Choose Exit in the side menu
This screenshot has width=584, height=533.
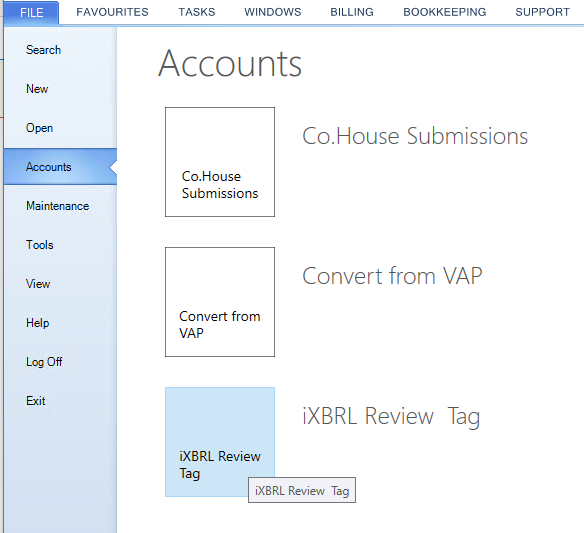tap(60, 401)
